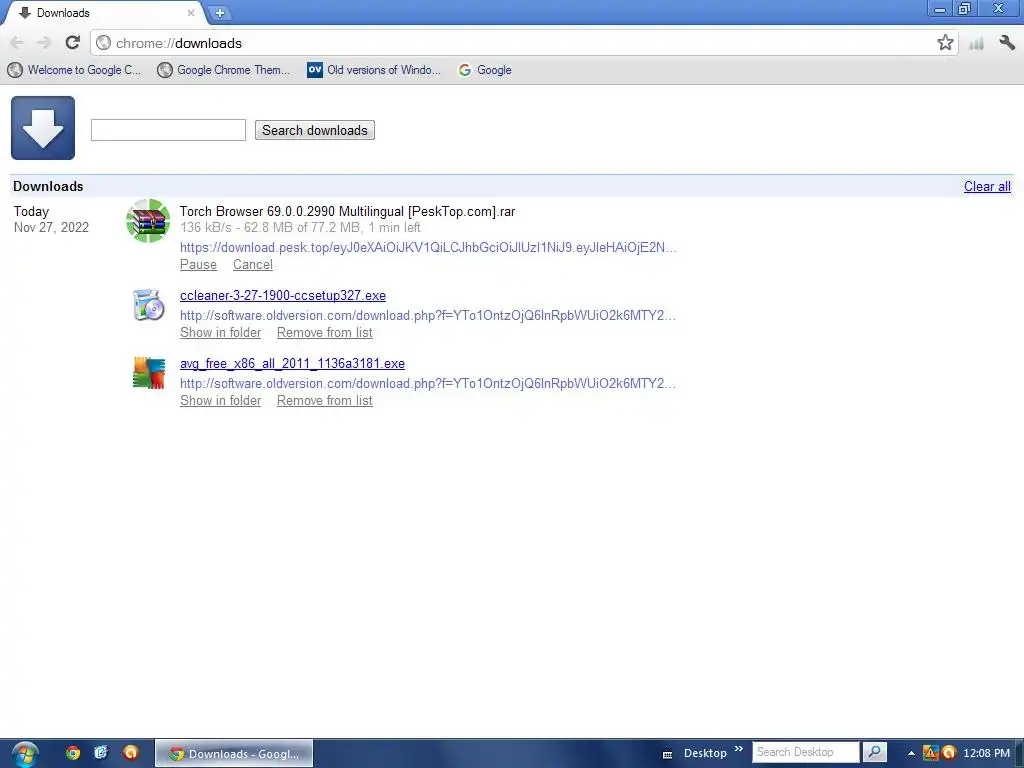Close the Downloads tab

pyautogui.click(x=191, y=12)
